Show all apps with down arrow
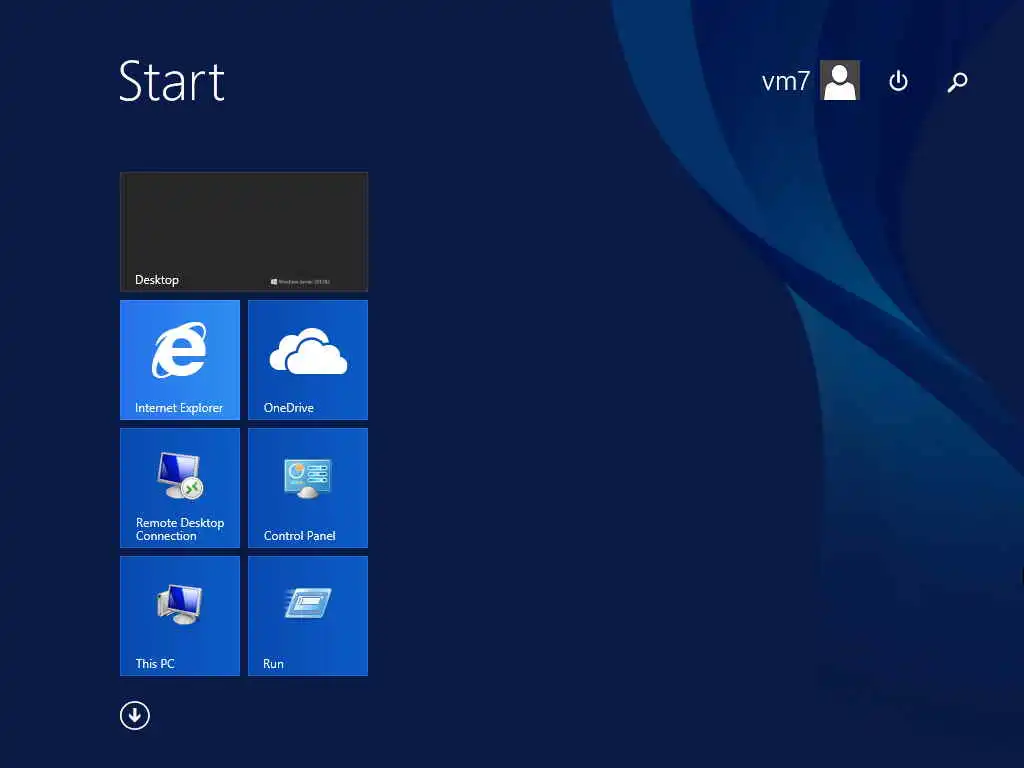This screenshot has height=768, width=1024. coord(135,716)
